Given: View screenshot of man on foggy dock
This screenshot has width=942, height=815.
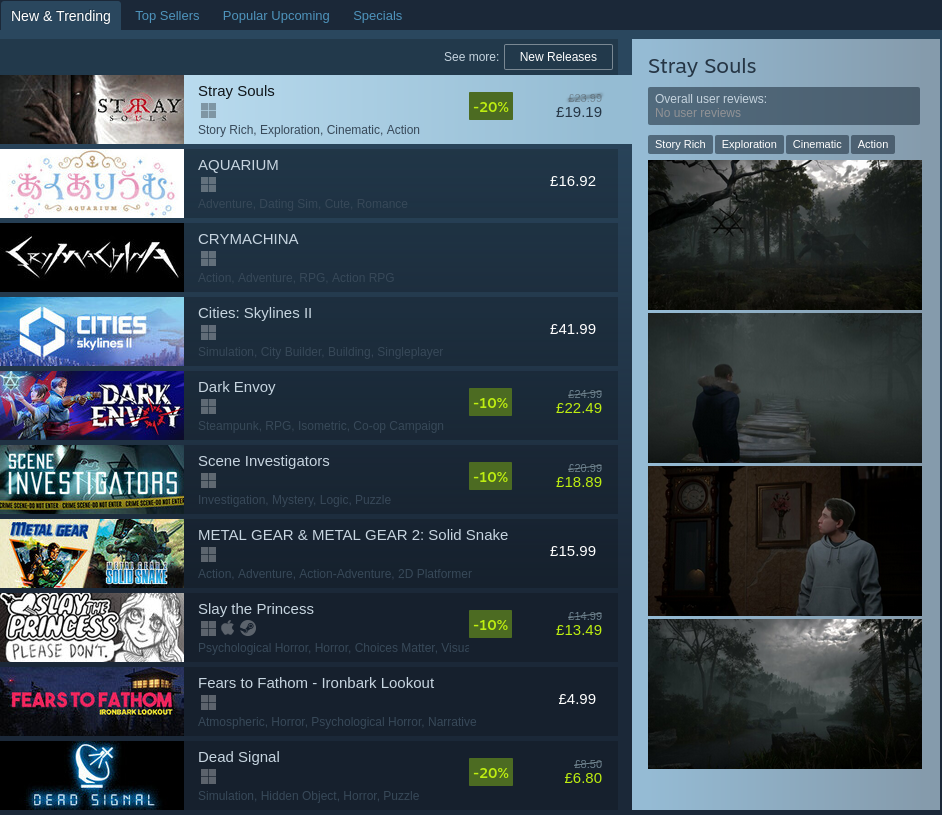Looking at the screenshot, I should [x=785, y=388].
